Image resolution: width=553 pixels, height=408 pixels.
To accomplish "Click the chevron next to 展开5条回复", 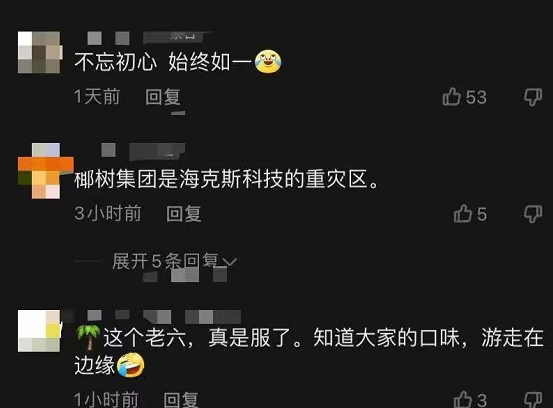I will click(230, 262).
